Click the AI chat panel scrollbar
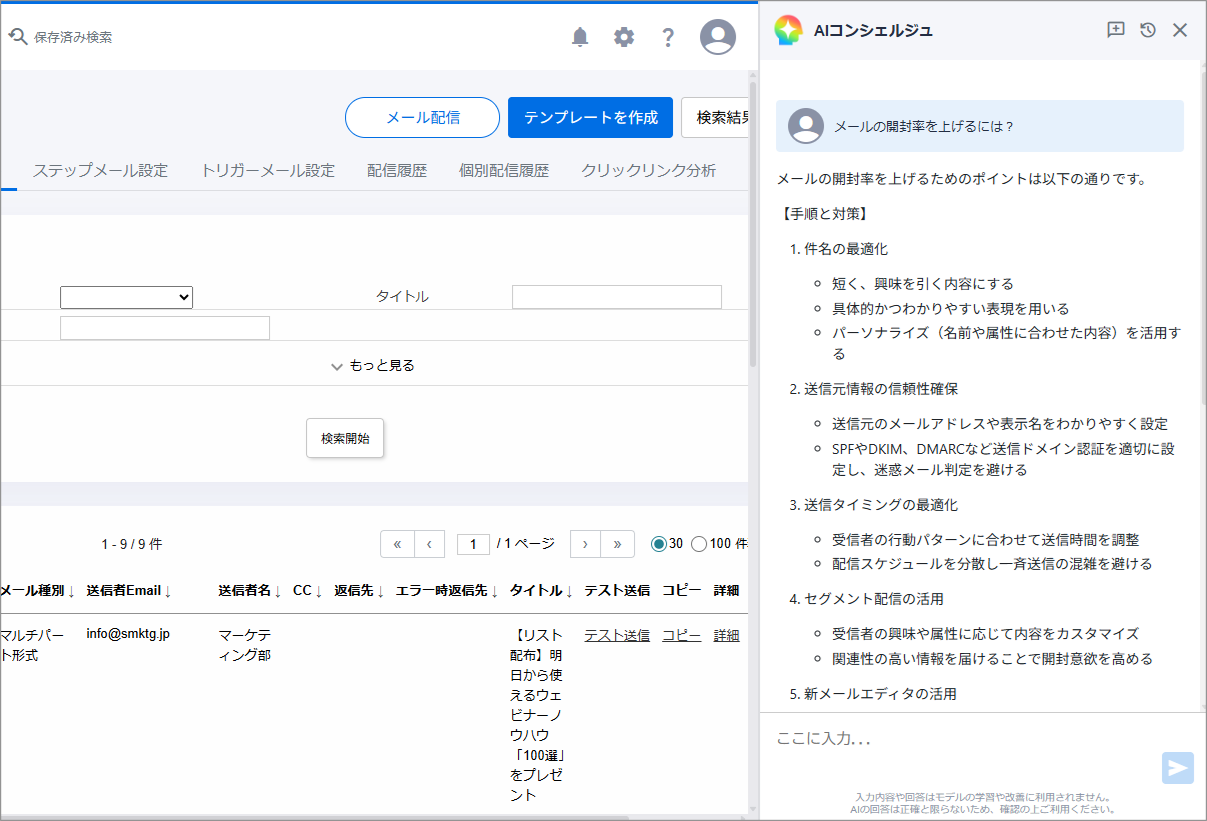Image resolution: width=1207 pixels, height=821 pixels. [x=1203, y=240]
